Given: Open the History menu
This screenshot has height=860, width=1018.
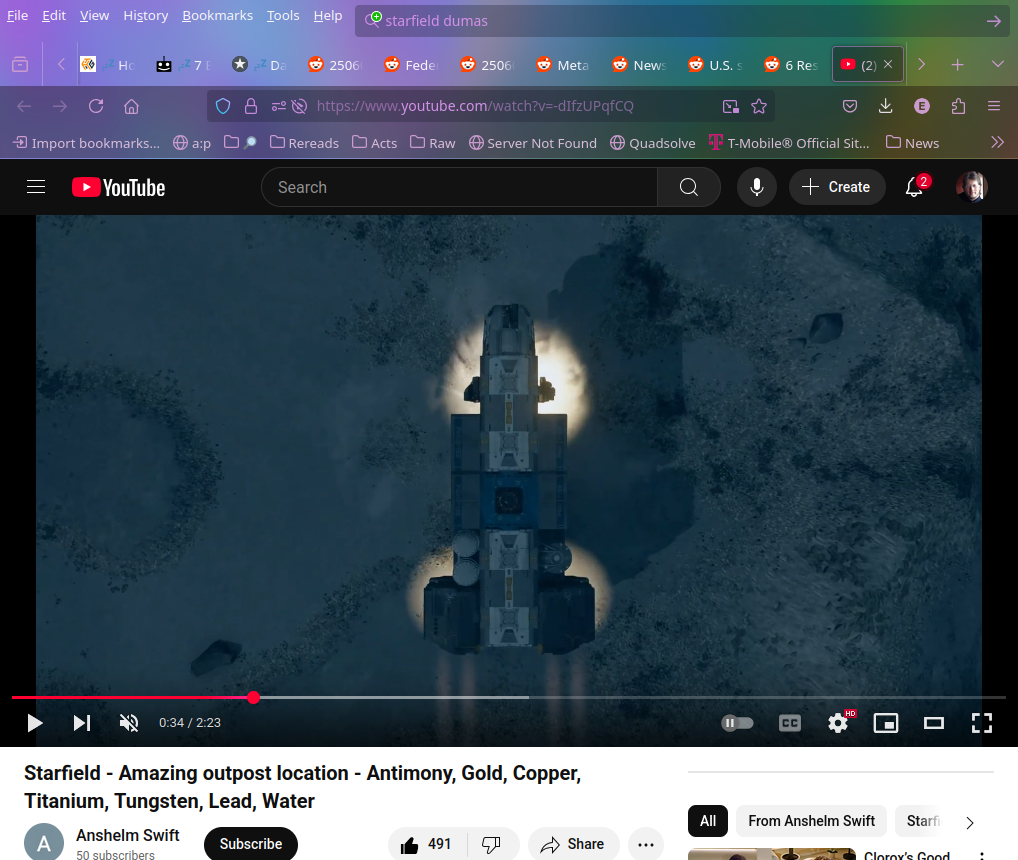Looking at the screenshot, I should tap(145, 15).
